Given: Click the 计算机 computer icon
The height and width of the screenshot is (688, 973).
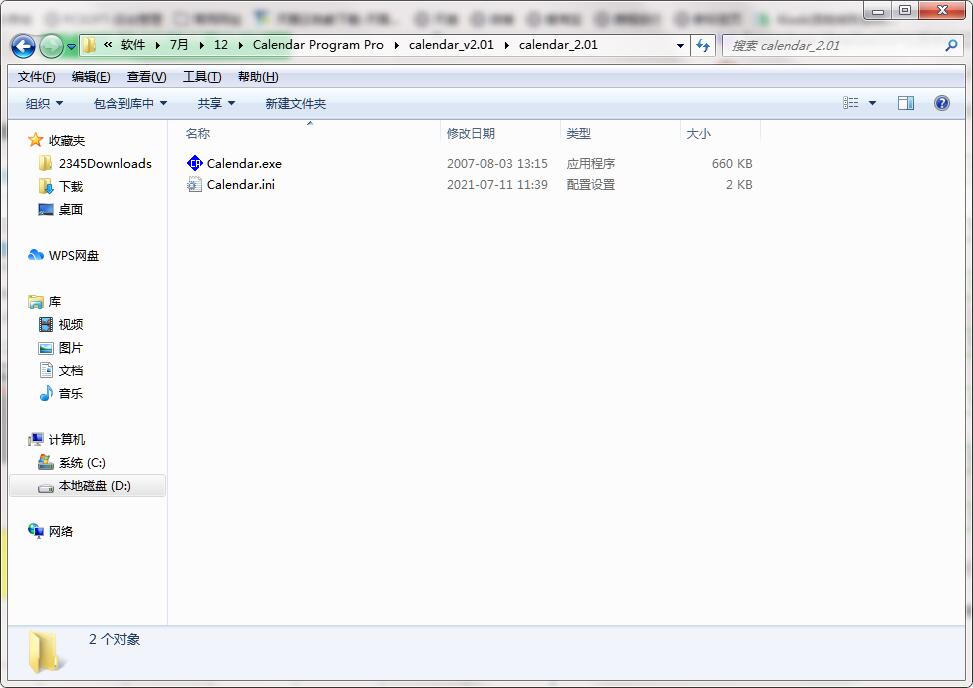Looking at the screenshot, I should (36, 439).
